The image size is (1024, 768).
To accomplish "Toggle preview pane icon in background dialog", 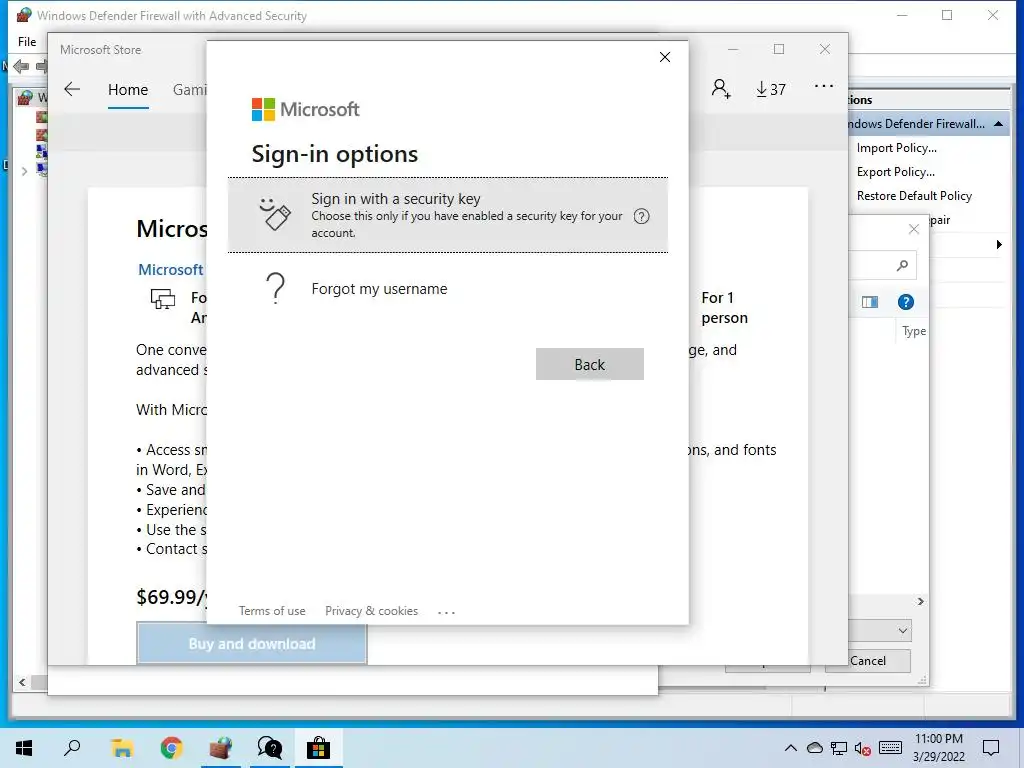I will click(x=870, y=302).
